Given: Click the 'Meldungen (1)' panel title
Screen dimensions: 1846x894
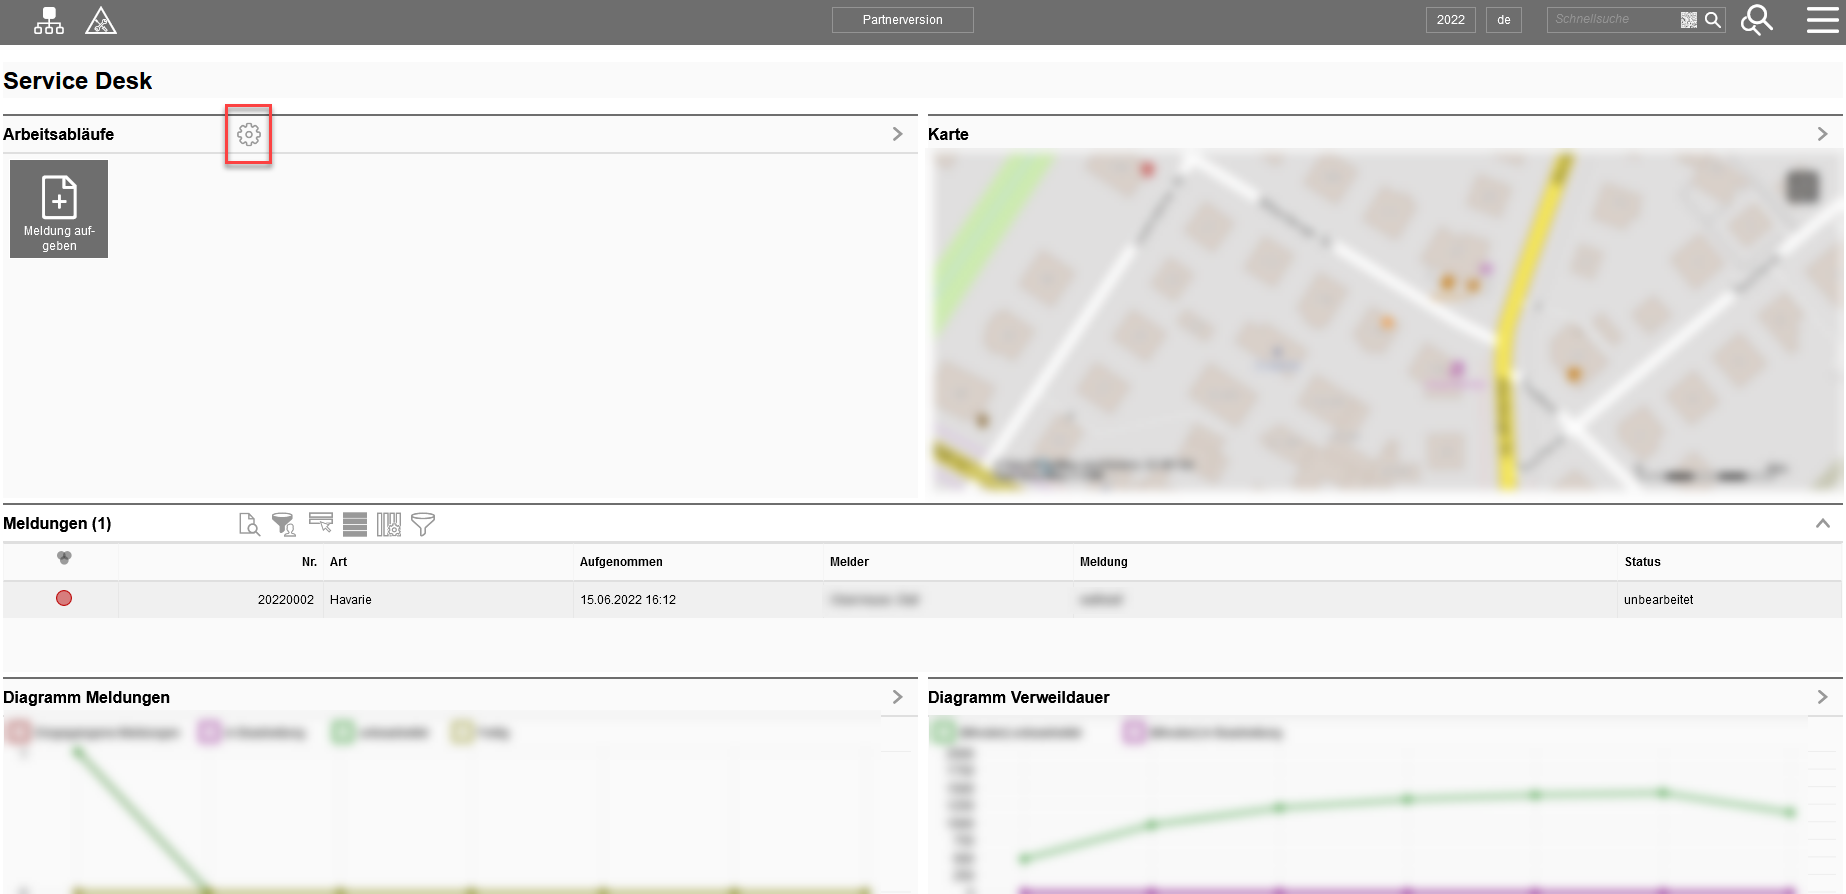Looking at the screenshot, I should click(57, 523).
